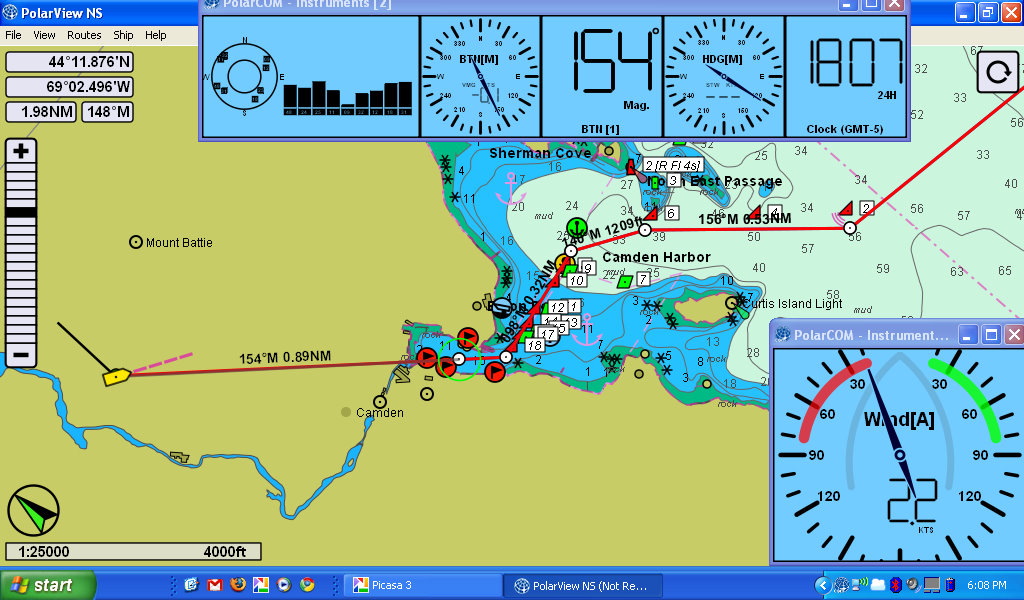Click the 1:25000 chart scale bar
Image resolution: width=1024 pixels, height=600 pixels.
tap(133, 552)
